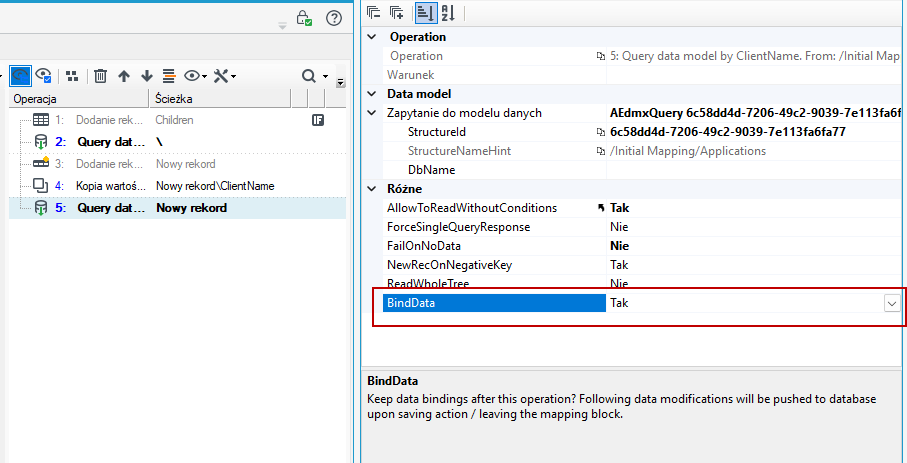This screenshot has height=463, width=907.
Task: Open the eye visibility dropdown in toolbar
Action: click(x=196, y=76)
